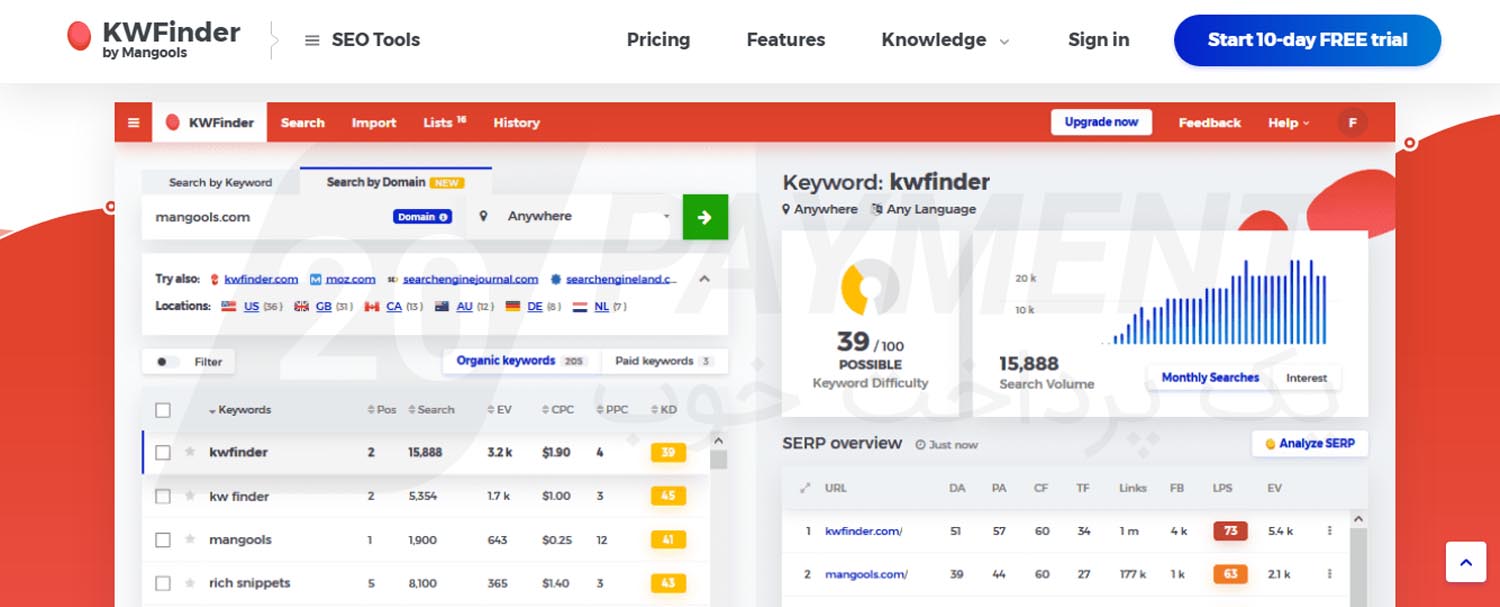Star the rich snippets keyword row
Viewport: 1500px width, 607px height.
click(190, 583)
